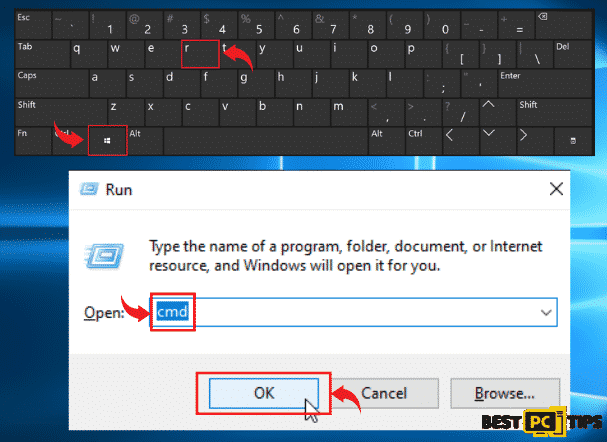Click the OK button

(264, 393)
